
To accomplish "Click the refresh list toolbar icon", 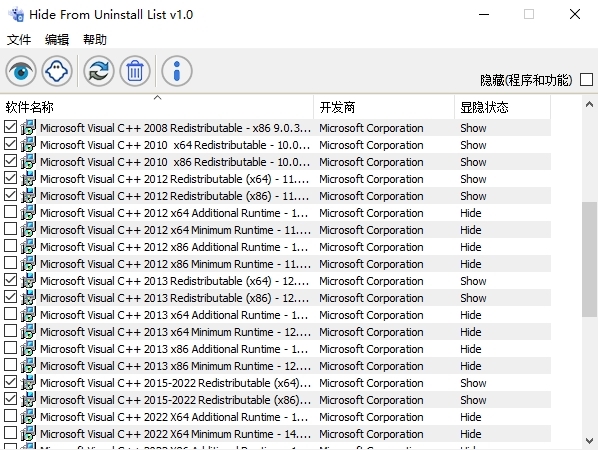I will [99, 71].
